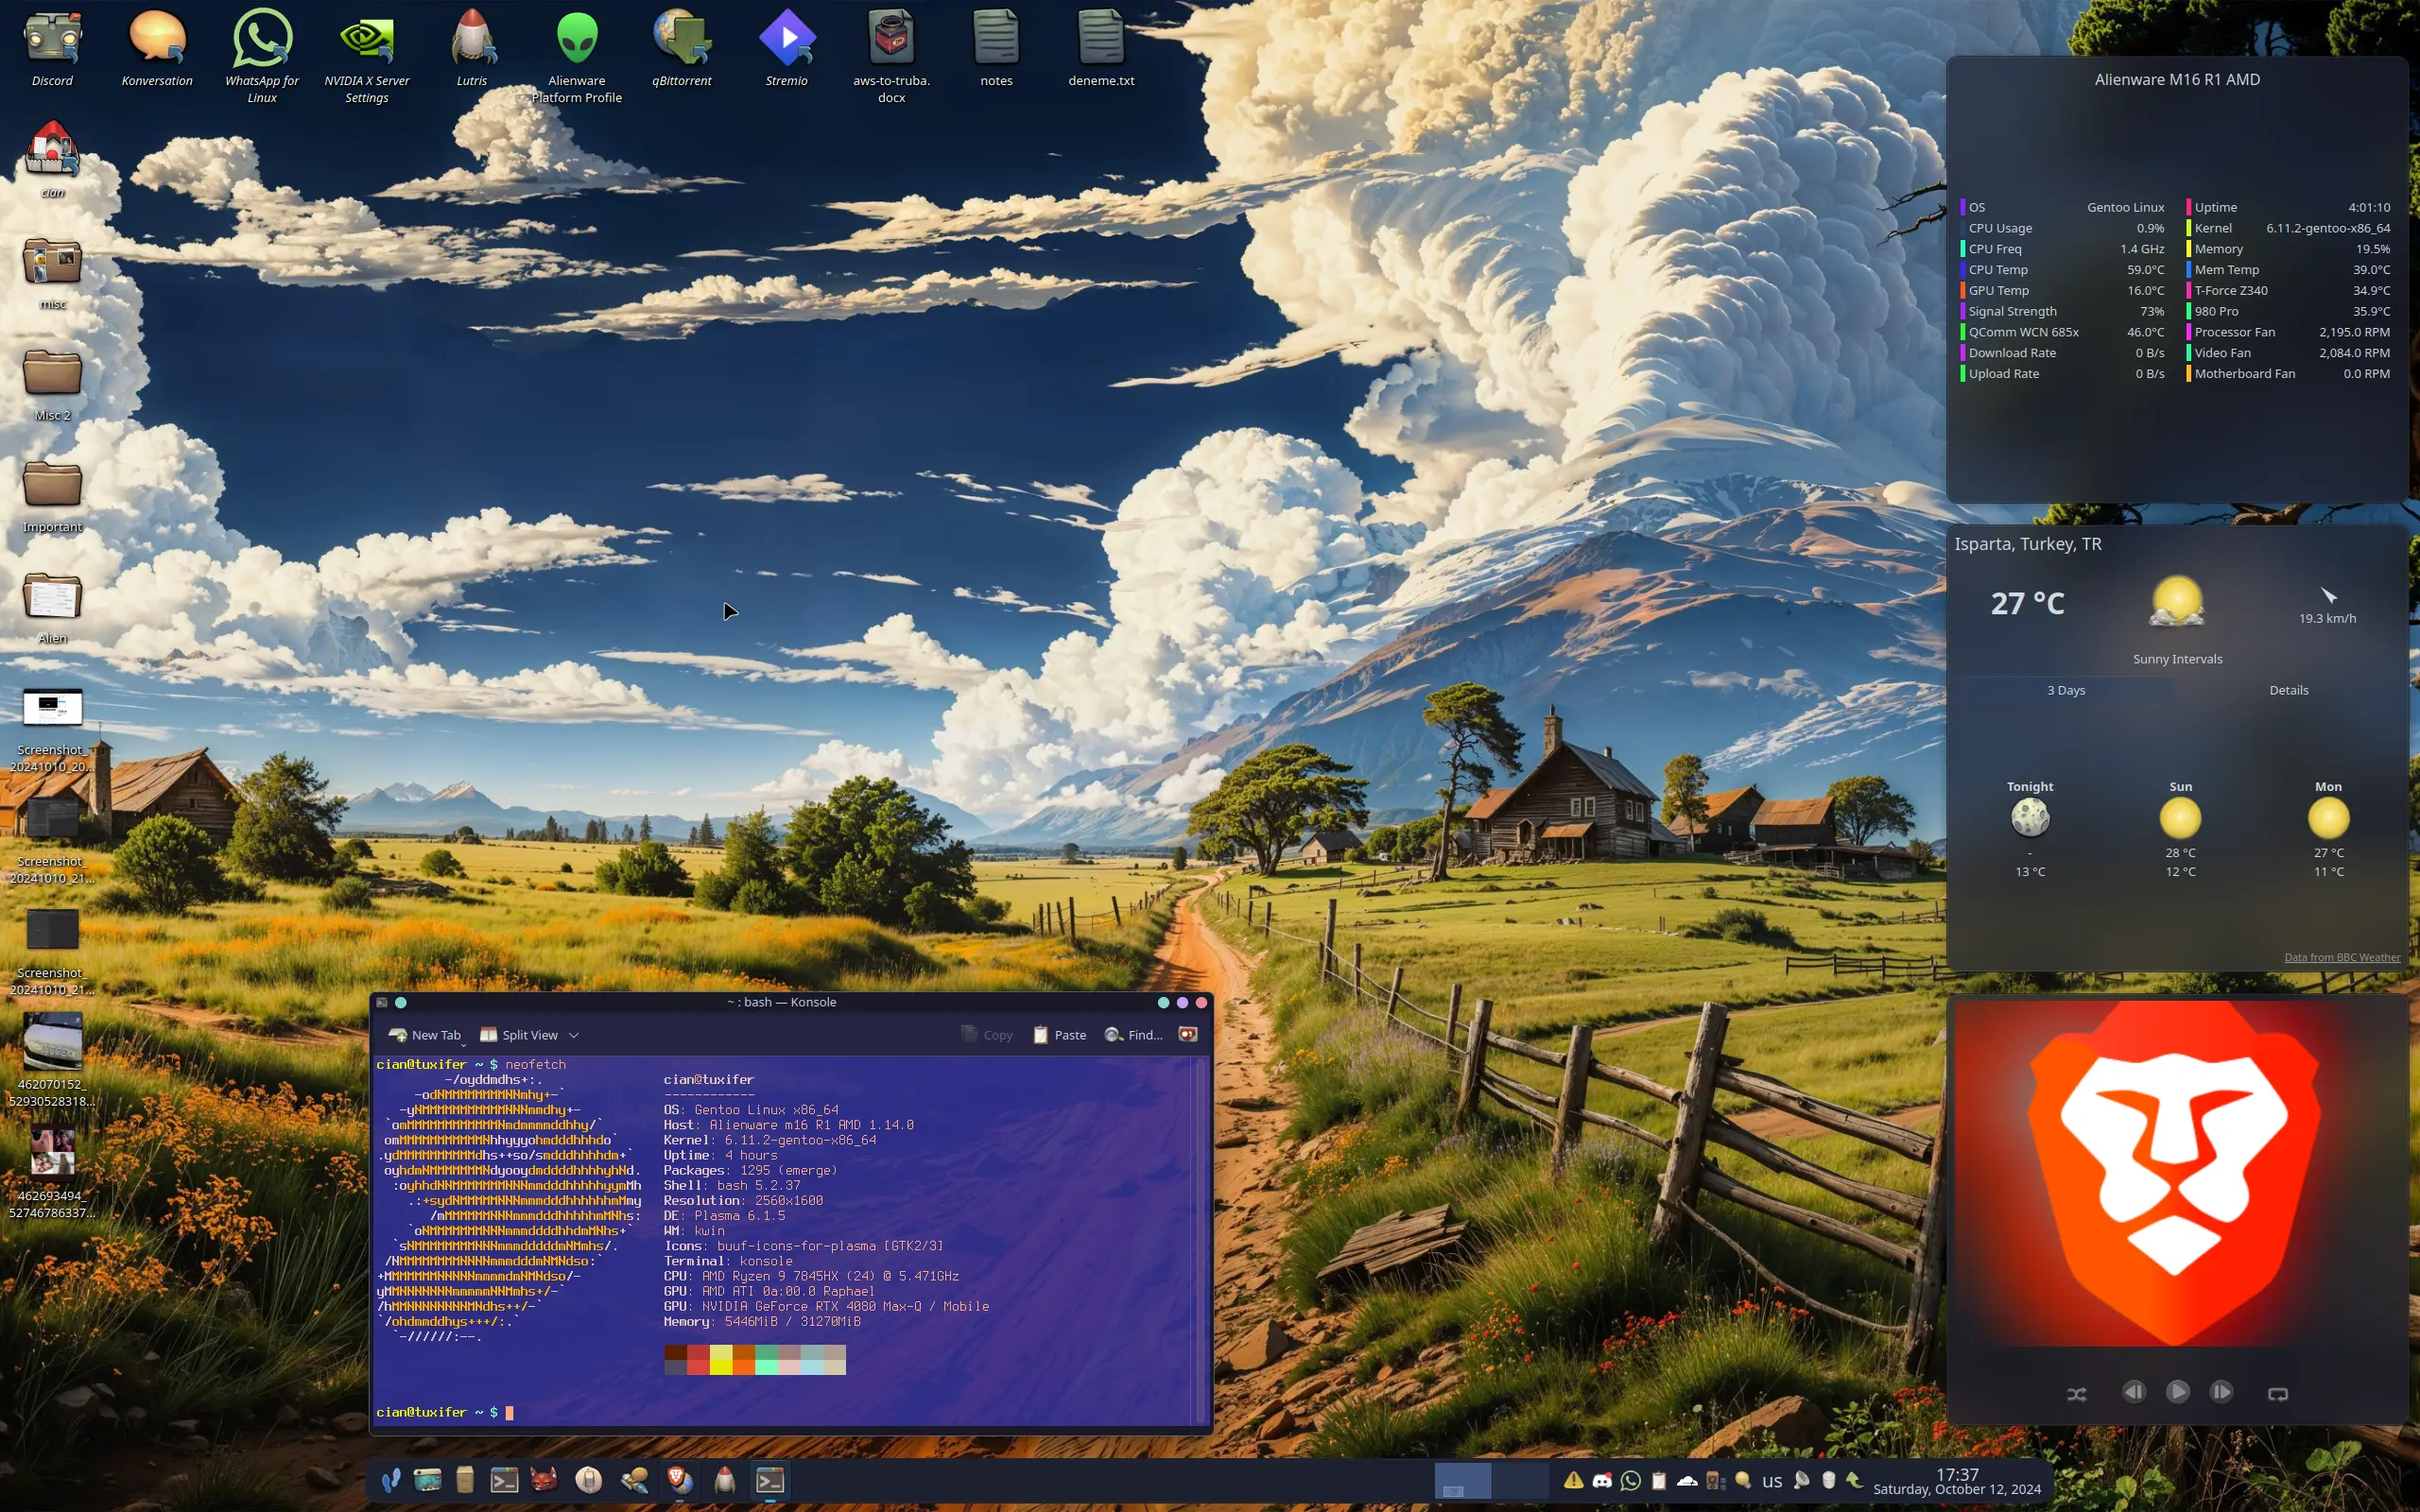Screen dimensions: 2420x1512
Task: Click the Konsole scrollbar
Action: (1201, 1240)
